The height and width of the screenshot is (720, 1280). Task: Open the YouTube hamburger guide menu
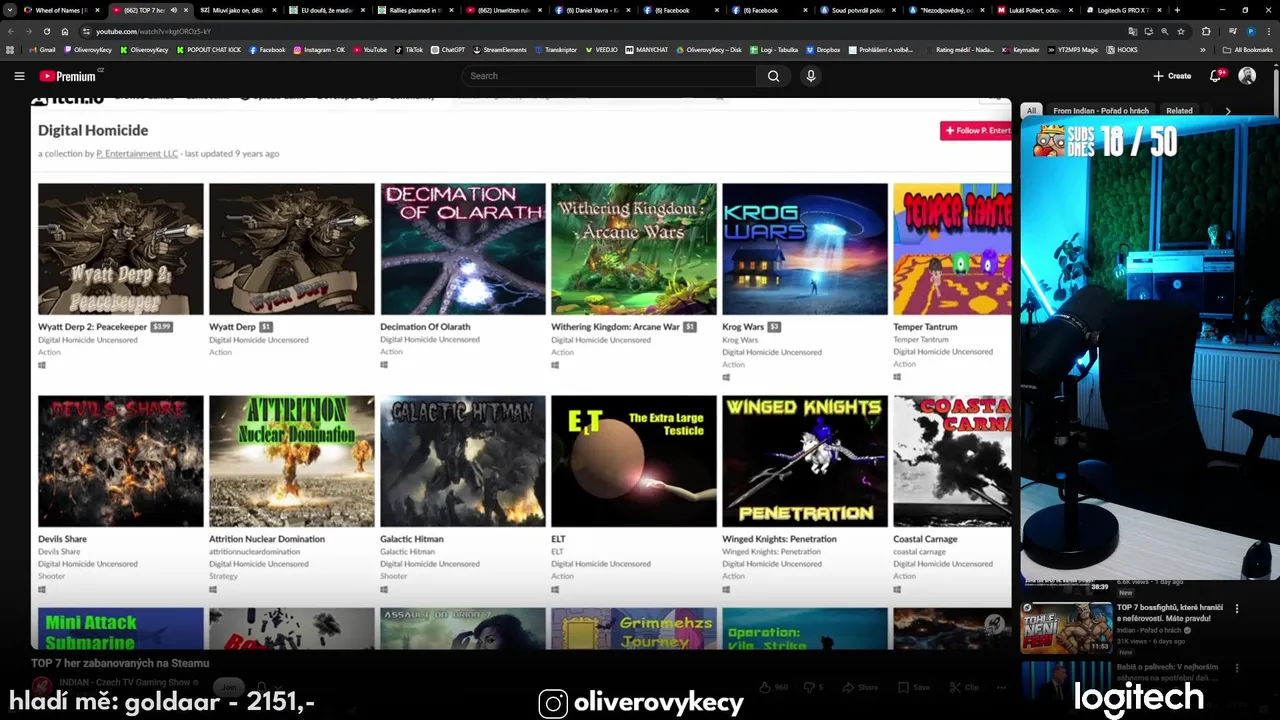click(x=19, y=76)
